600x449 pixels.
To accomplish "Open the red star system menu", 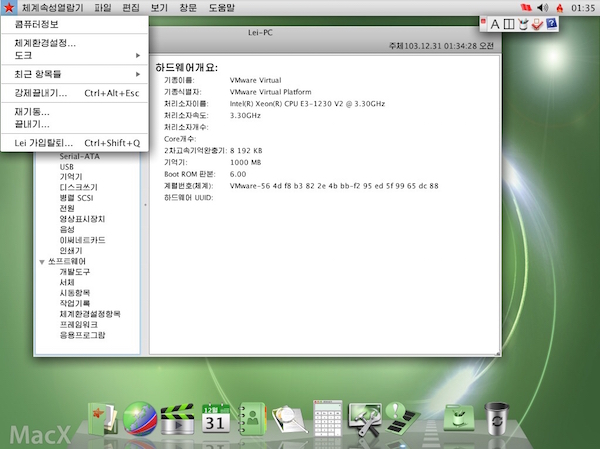I will 8,7.
